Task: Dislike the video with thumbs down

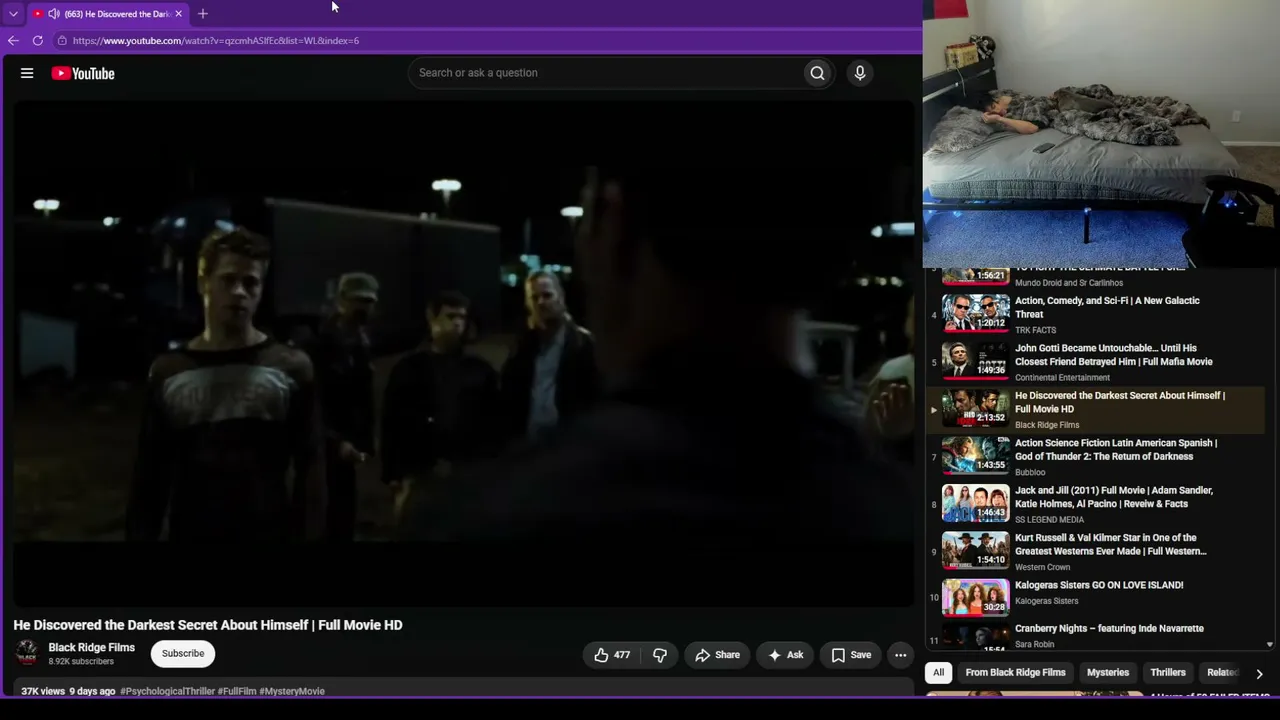Action: (x=660, y=655)
